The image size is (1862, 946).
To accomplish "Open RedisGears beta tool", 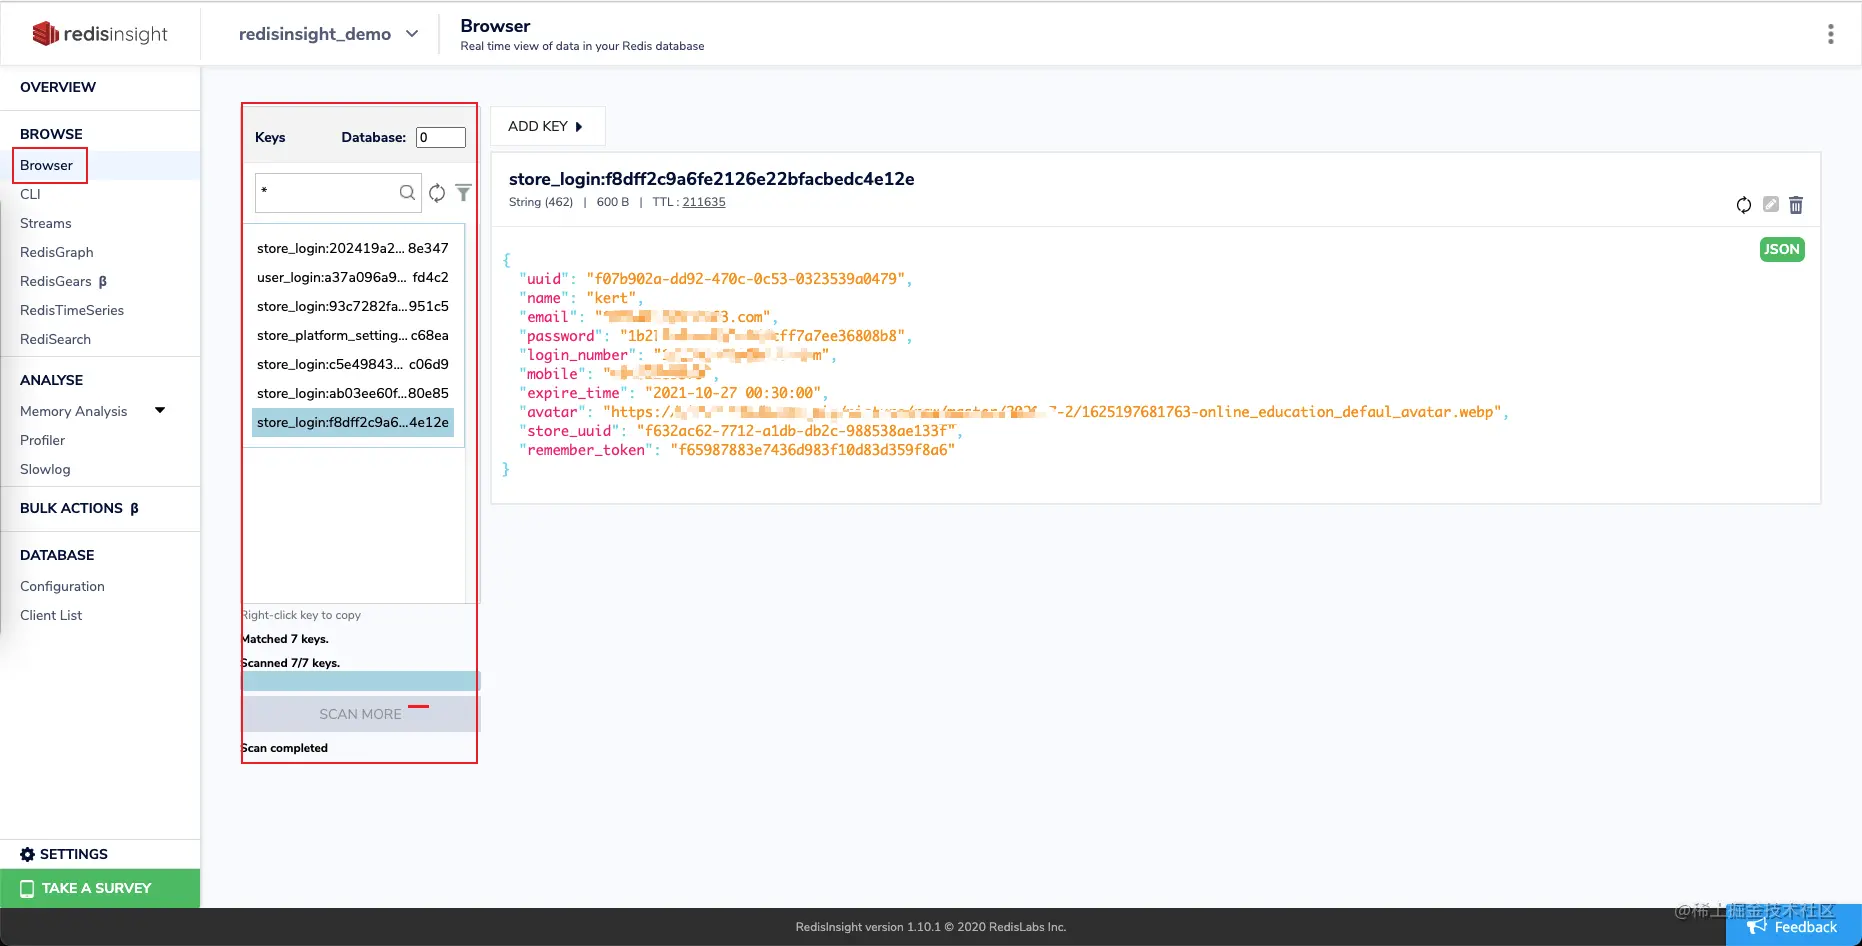I will 64,281.
